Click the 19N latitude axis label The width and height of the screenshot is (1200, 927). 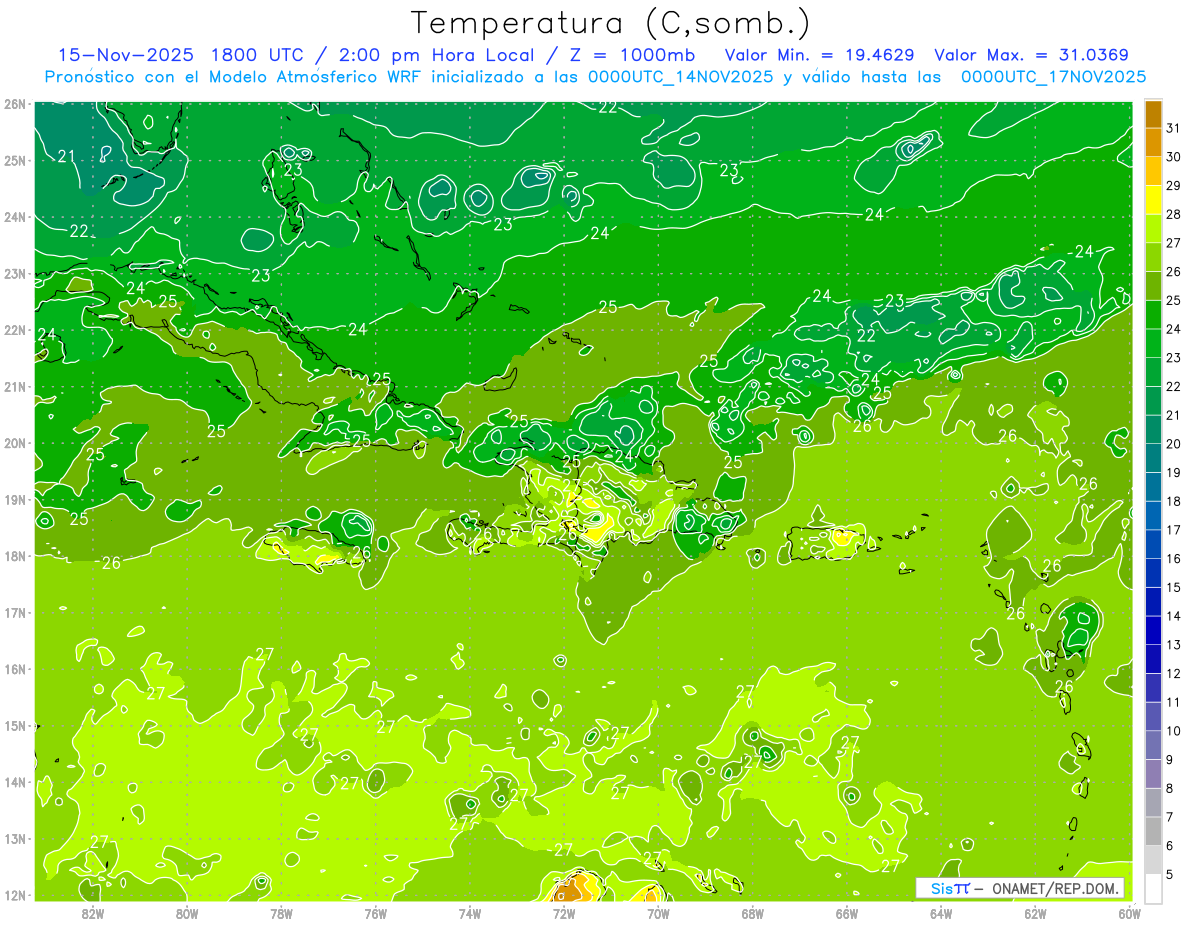(x=15, y=499)
